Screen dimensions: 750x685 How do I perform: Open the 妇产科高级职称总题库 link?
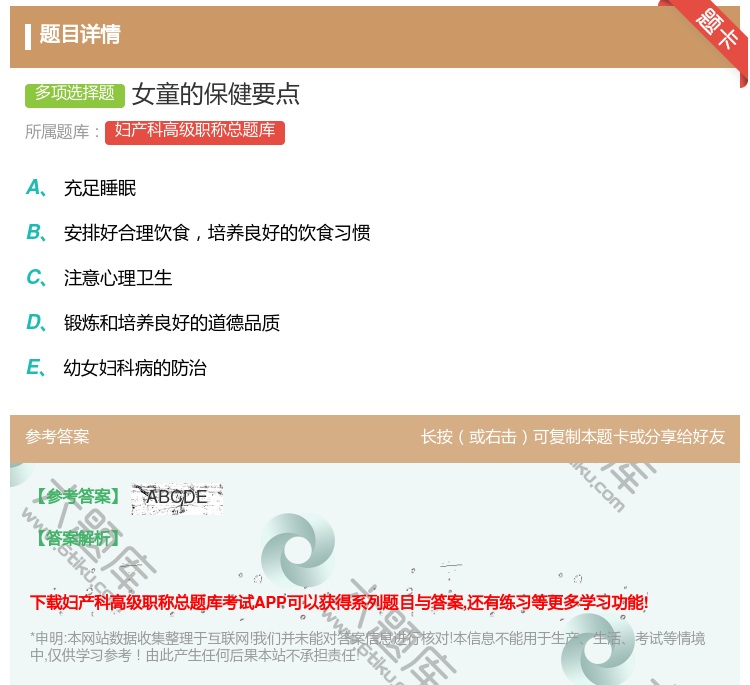tap(195, 132)
